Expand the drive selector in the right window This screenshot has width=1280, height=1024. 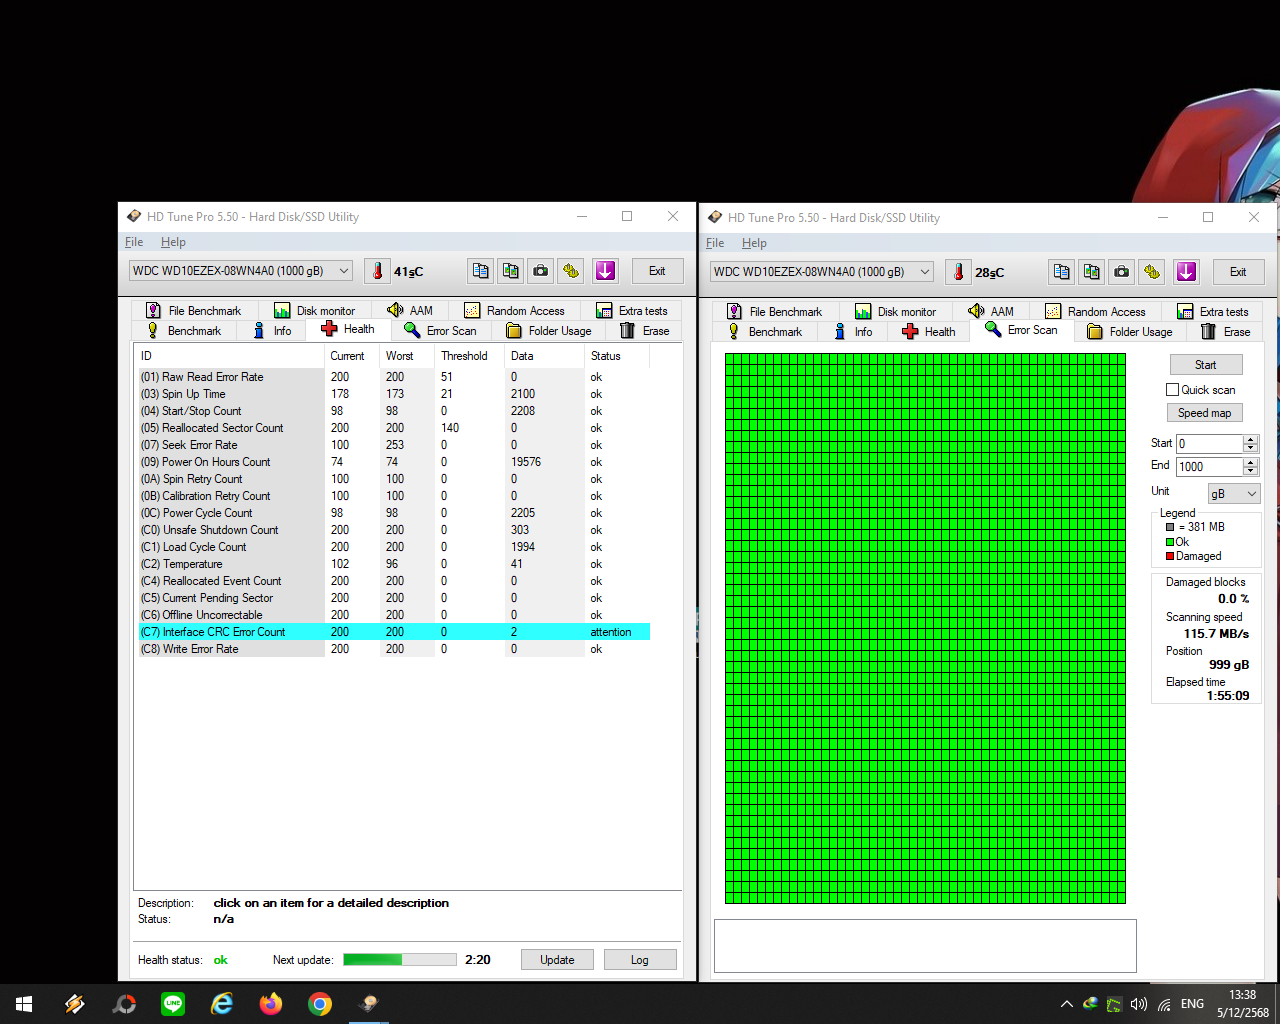(925, 272)
